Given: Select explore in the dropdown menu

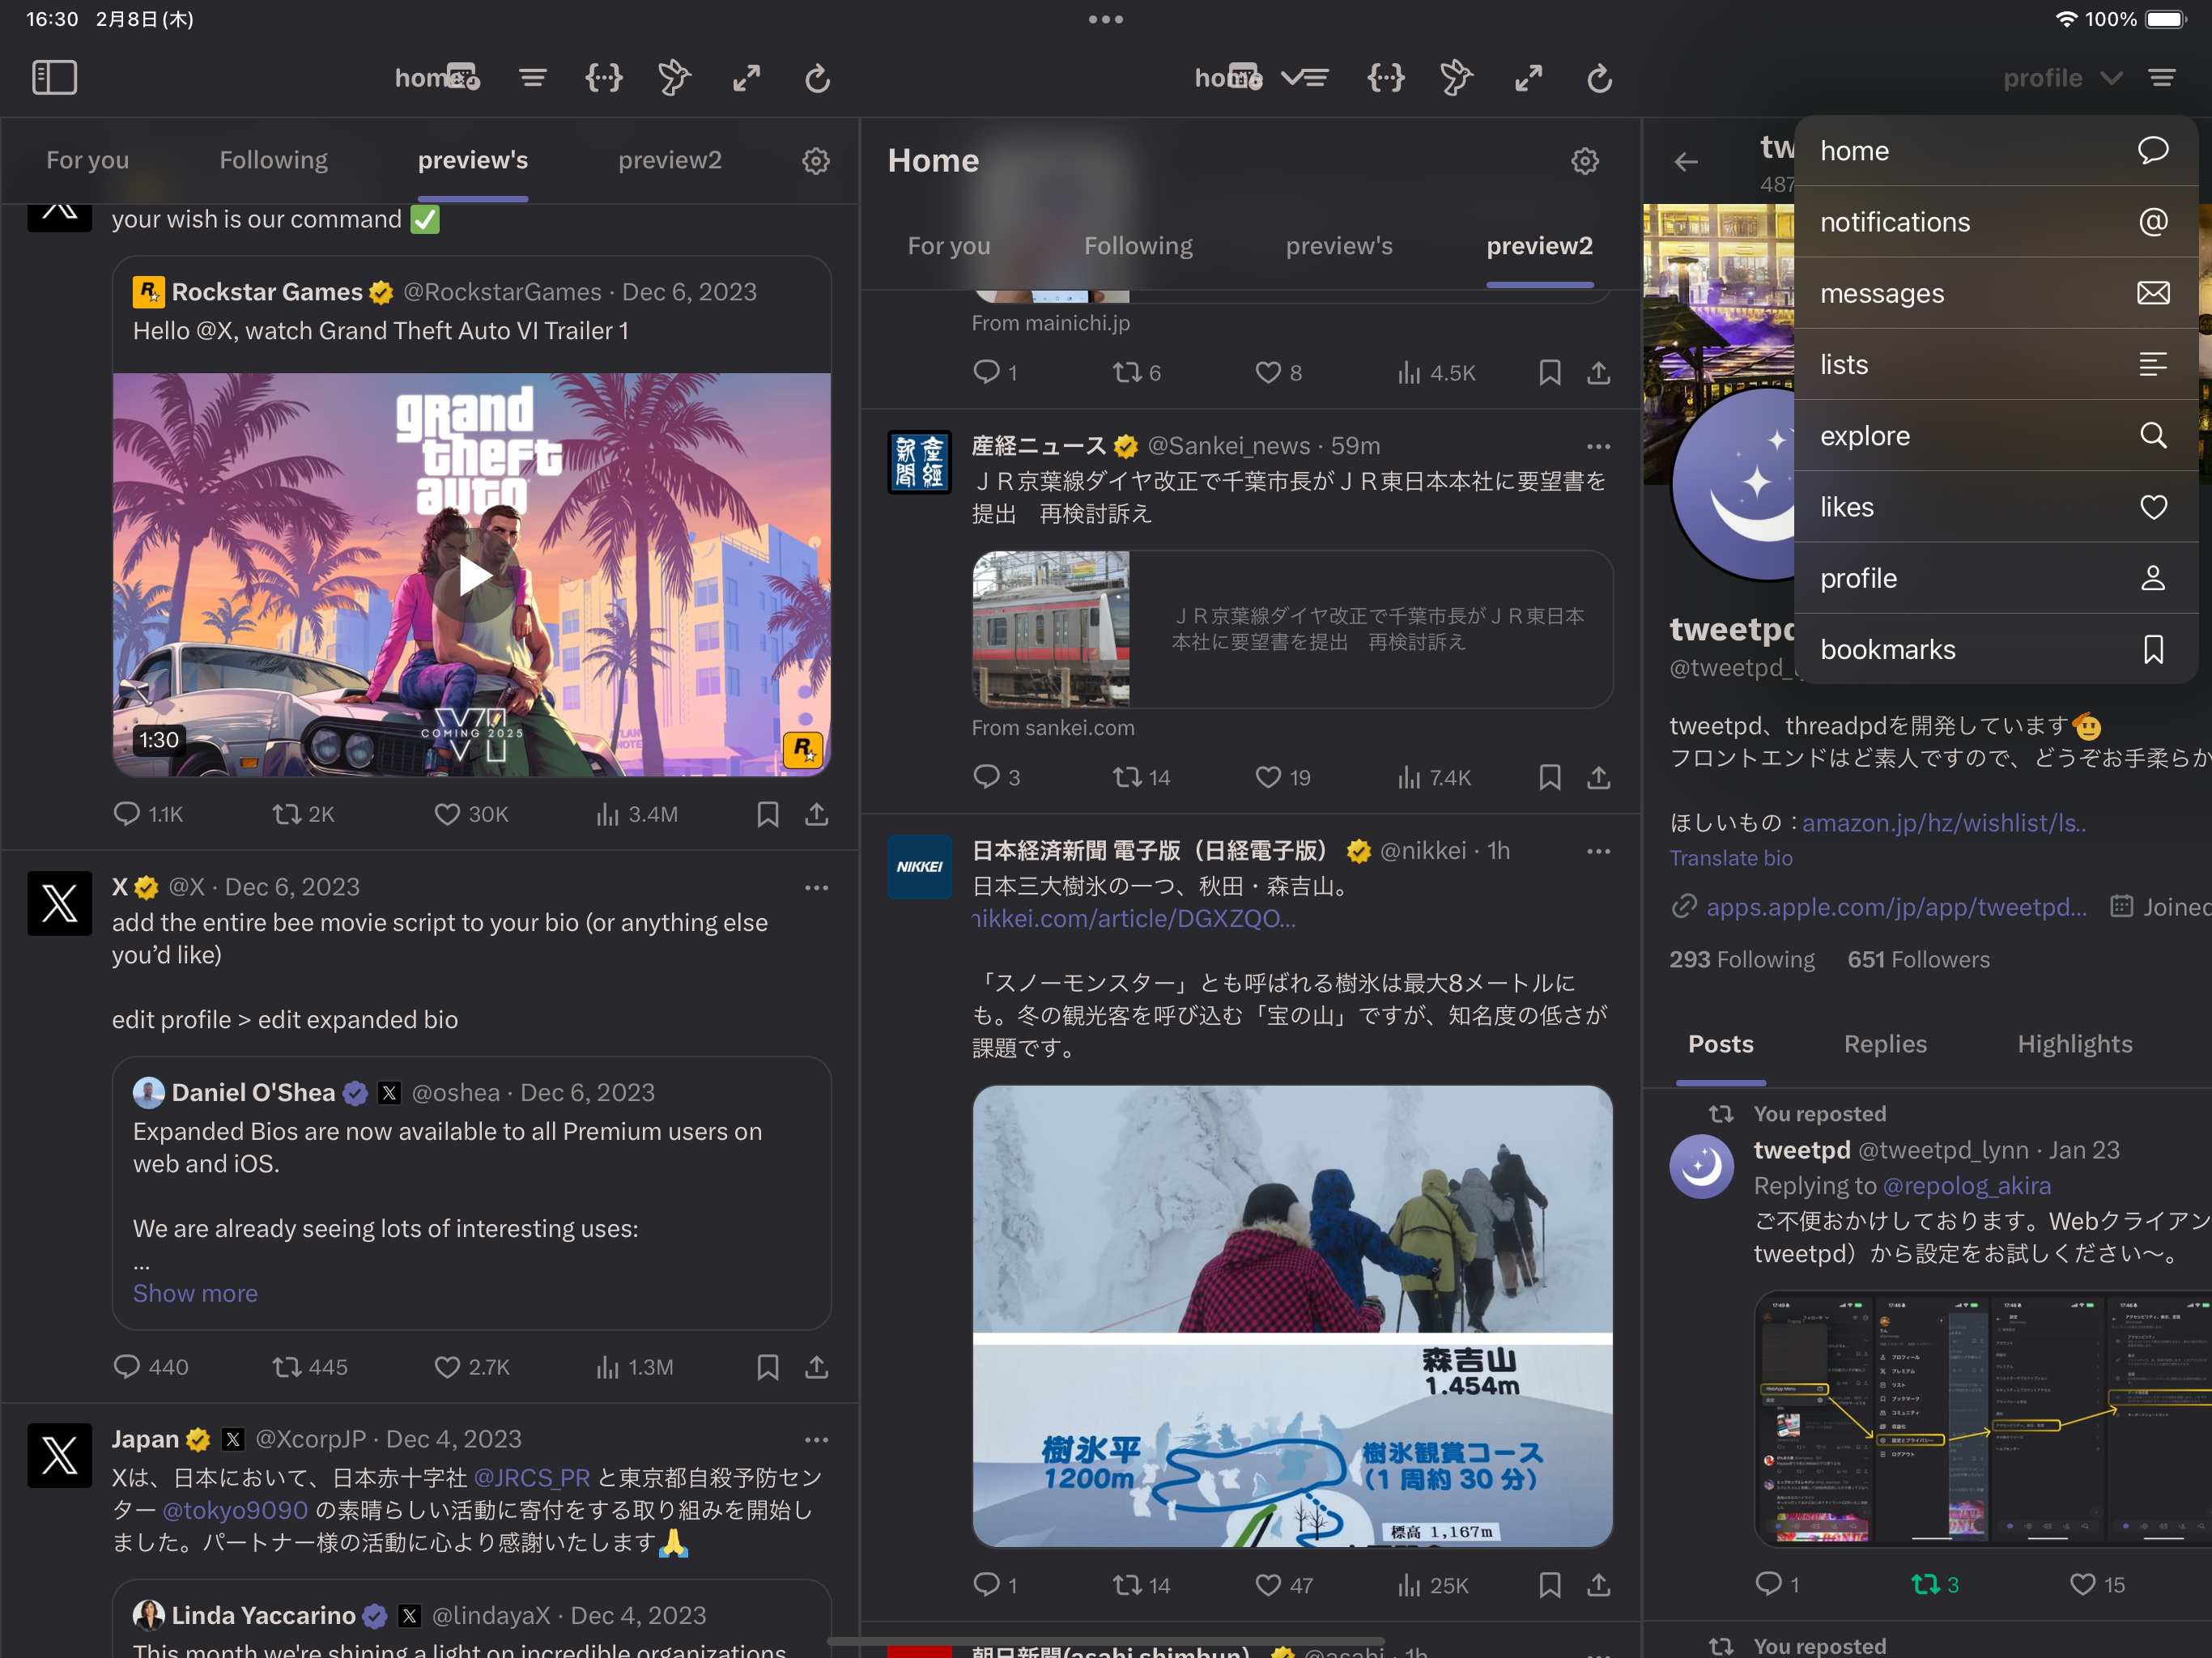Looking at the screenshot, I should pyautogui.click(x=1995, y=436).
